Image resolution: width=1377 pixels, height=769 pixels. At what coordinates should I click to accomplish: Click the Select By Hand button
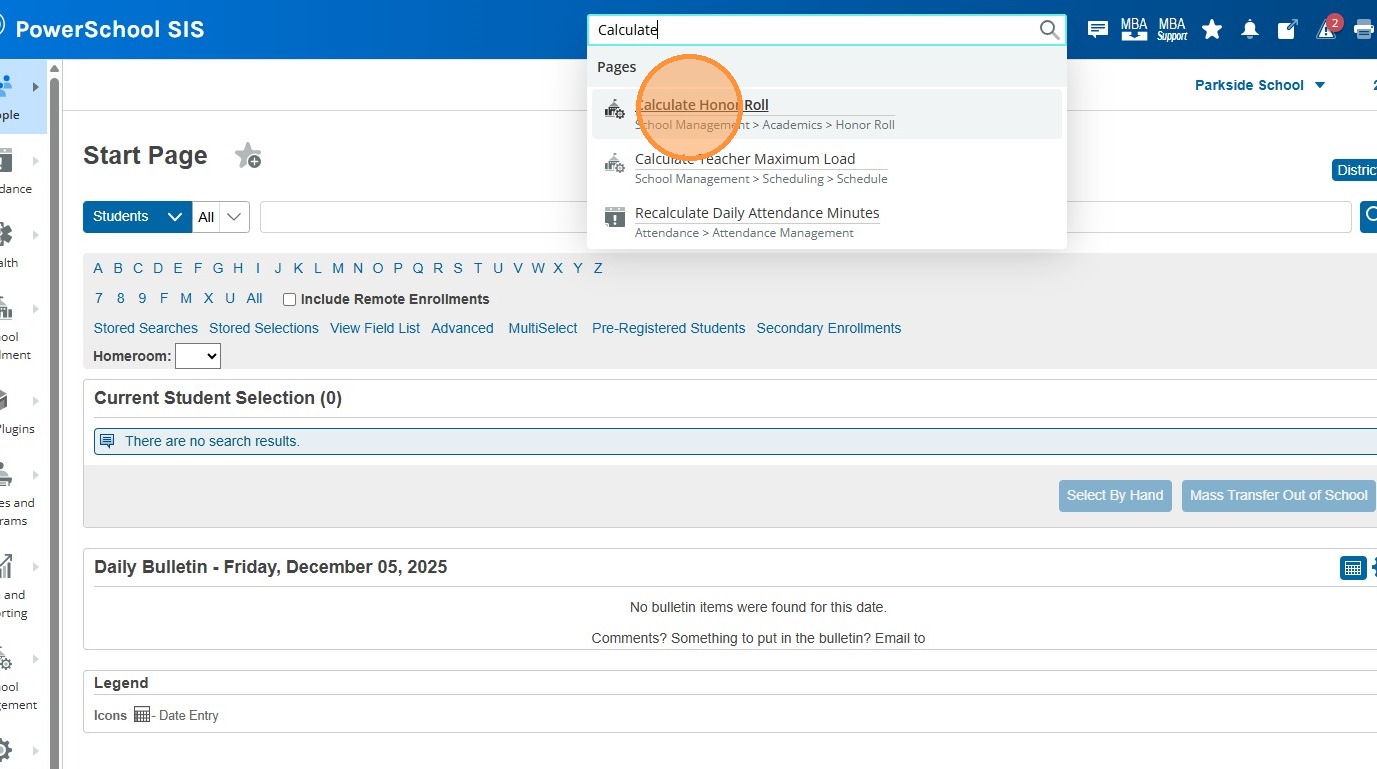tap(1115, 495)
